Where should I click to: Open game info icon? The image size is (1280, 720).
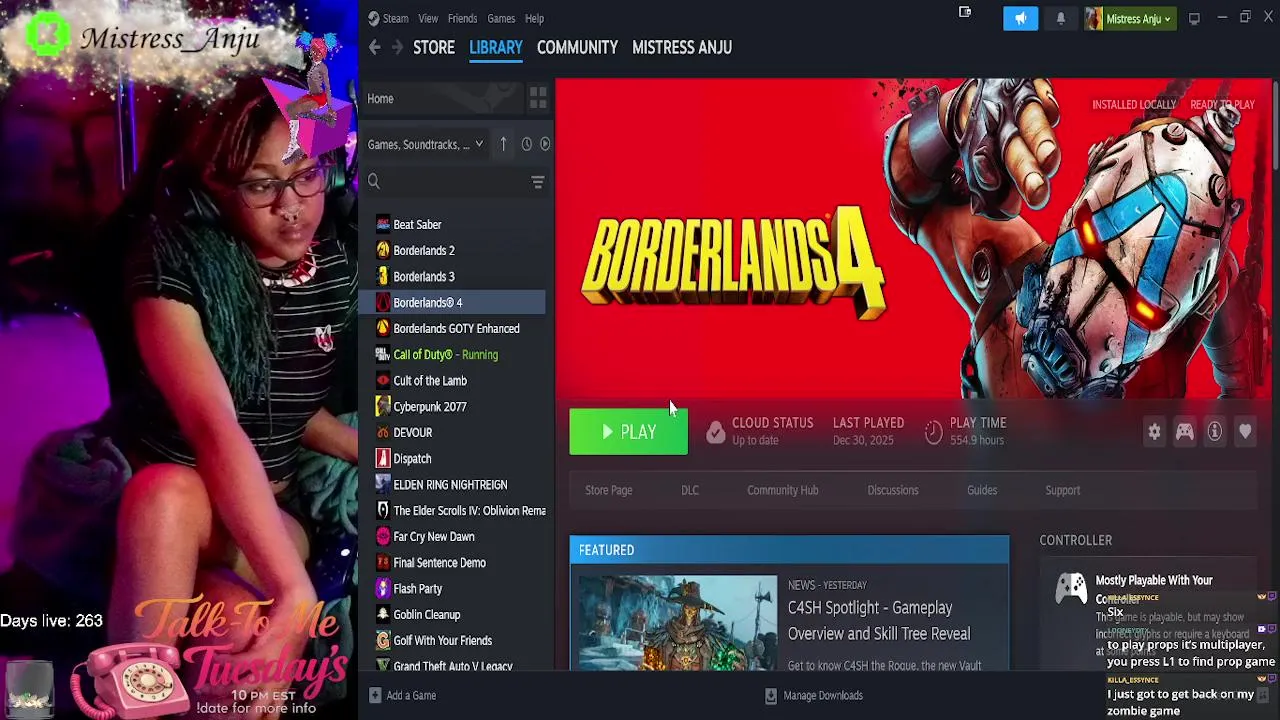1214,431
